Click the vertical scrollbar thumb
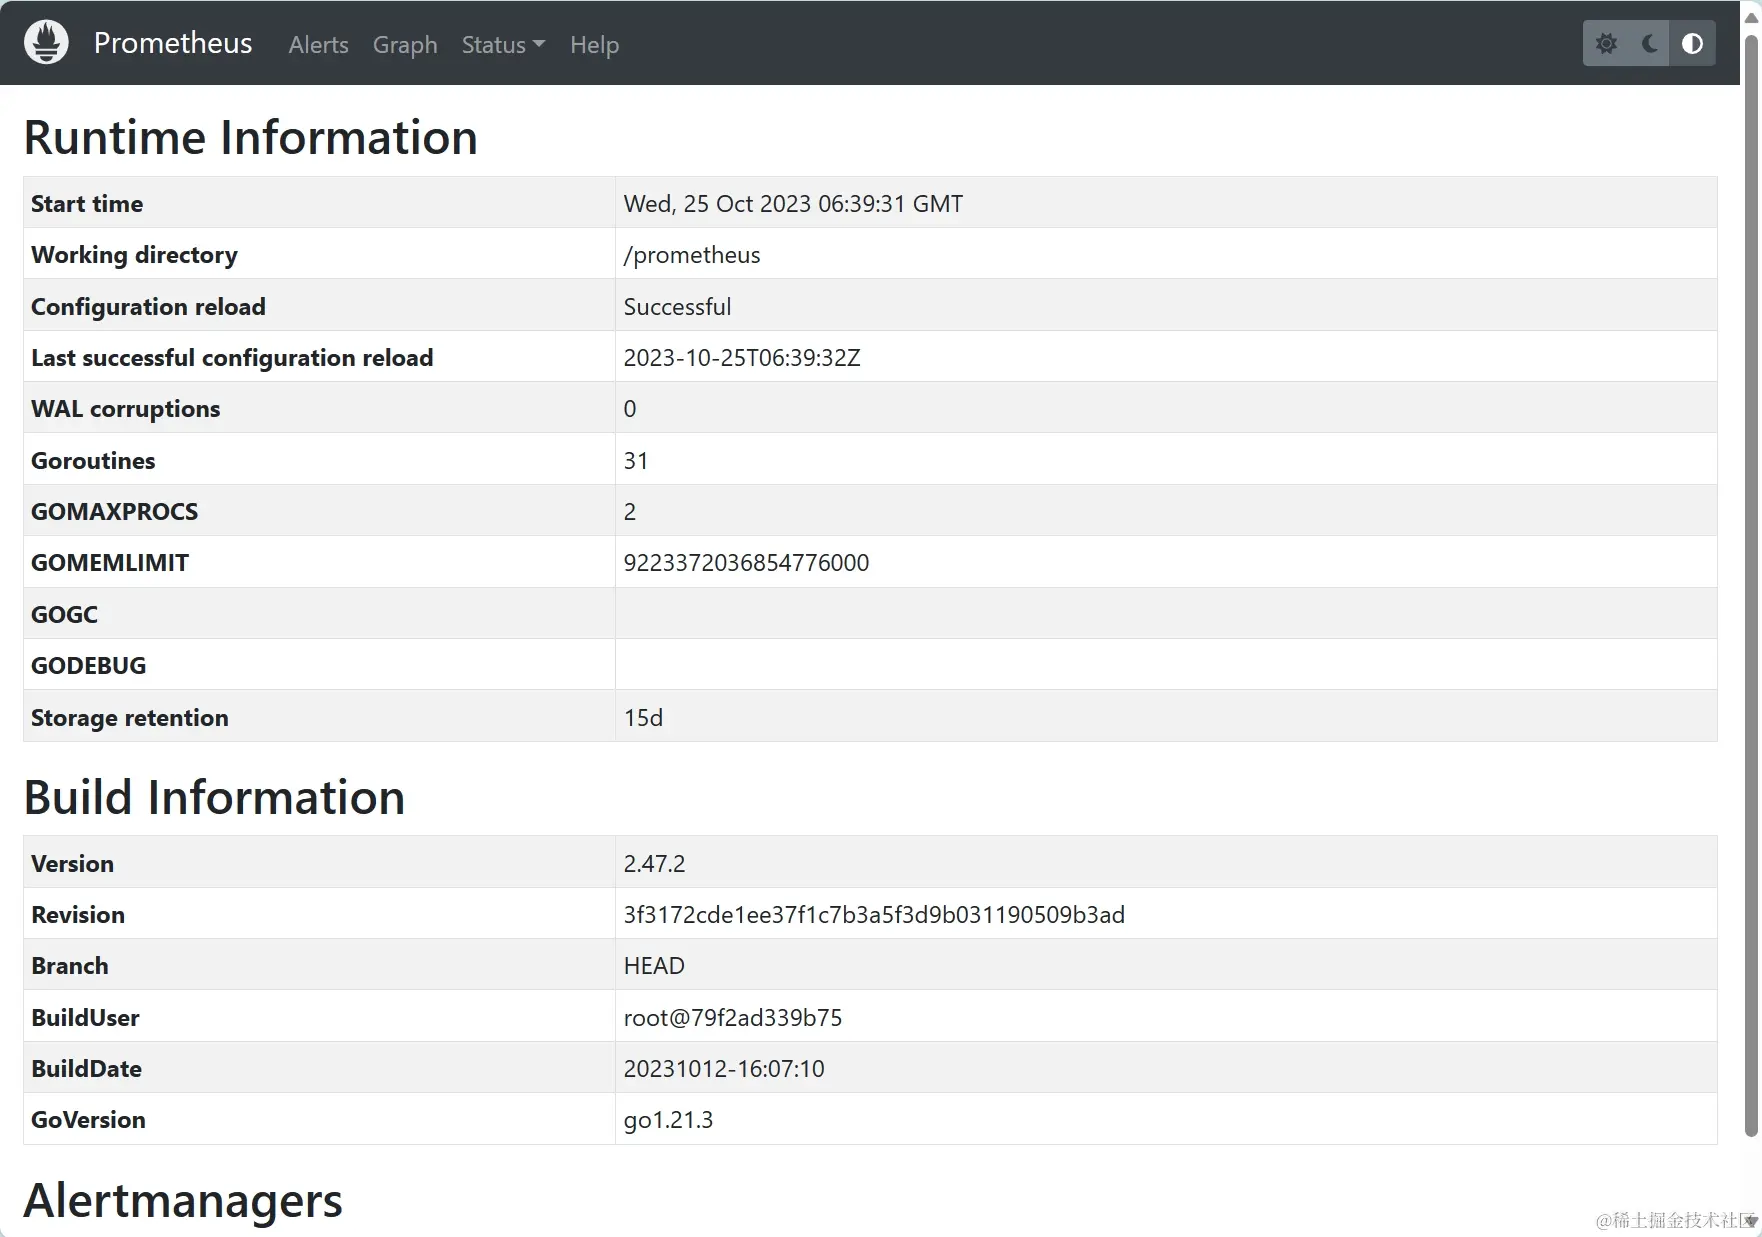The width and height of the screenshot is (1762, 1237). (x=1751, y=585)
